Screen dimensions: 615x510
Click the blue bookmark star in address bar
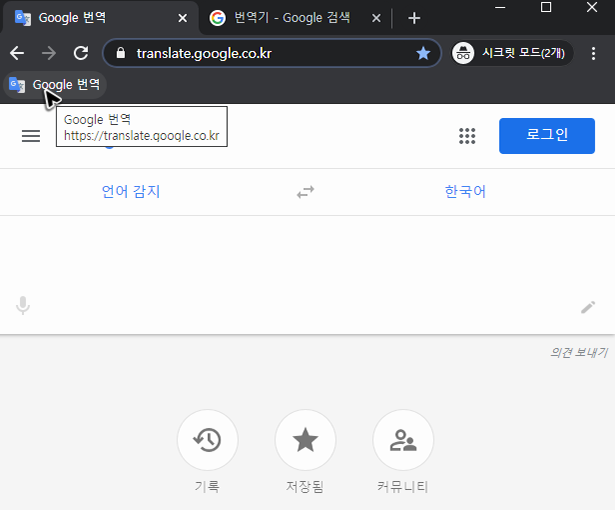pyautogui.click(x=423, y=53)
